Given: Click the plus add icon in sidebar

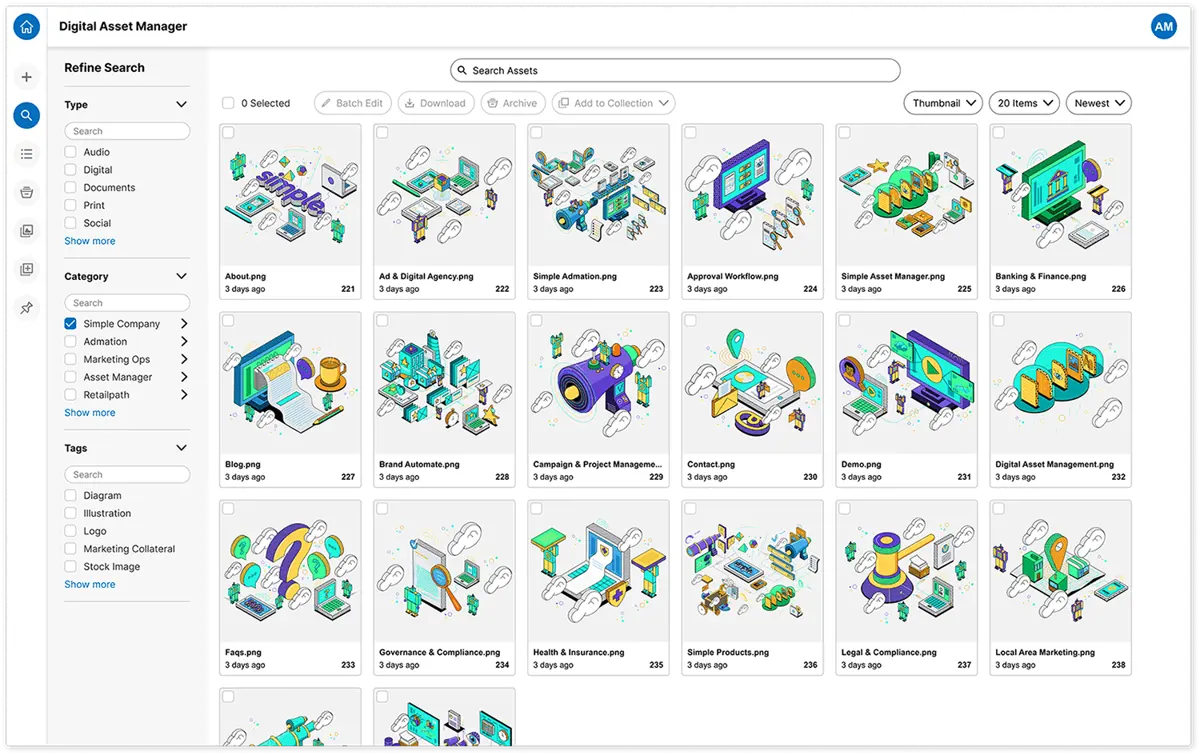Looking at the screenshot, I should tap(27, 77).
